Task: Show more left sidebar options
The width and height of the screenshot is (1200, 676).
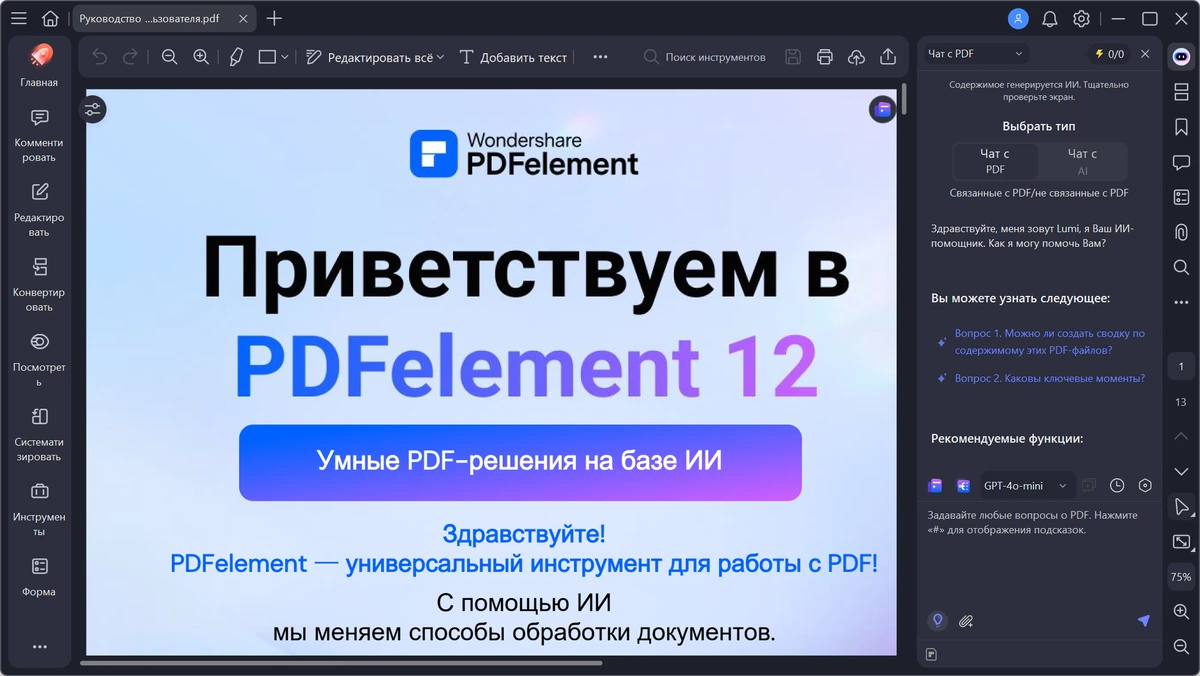Action: point(39,647)
